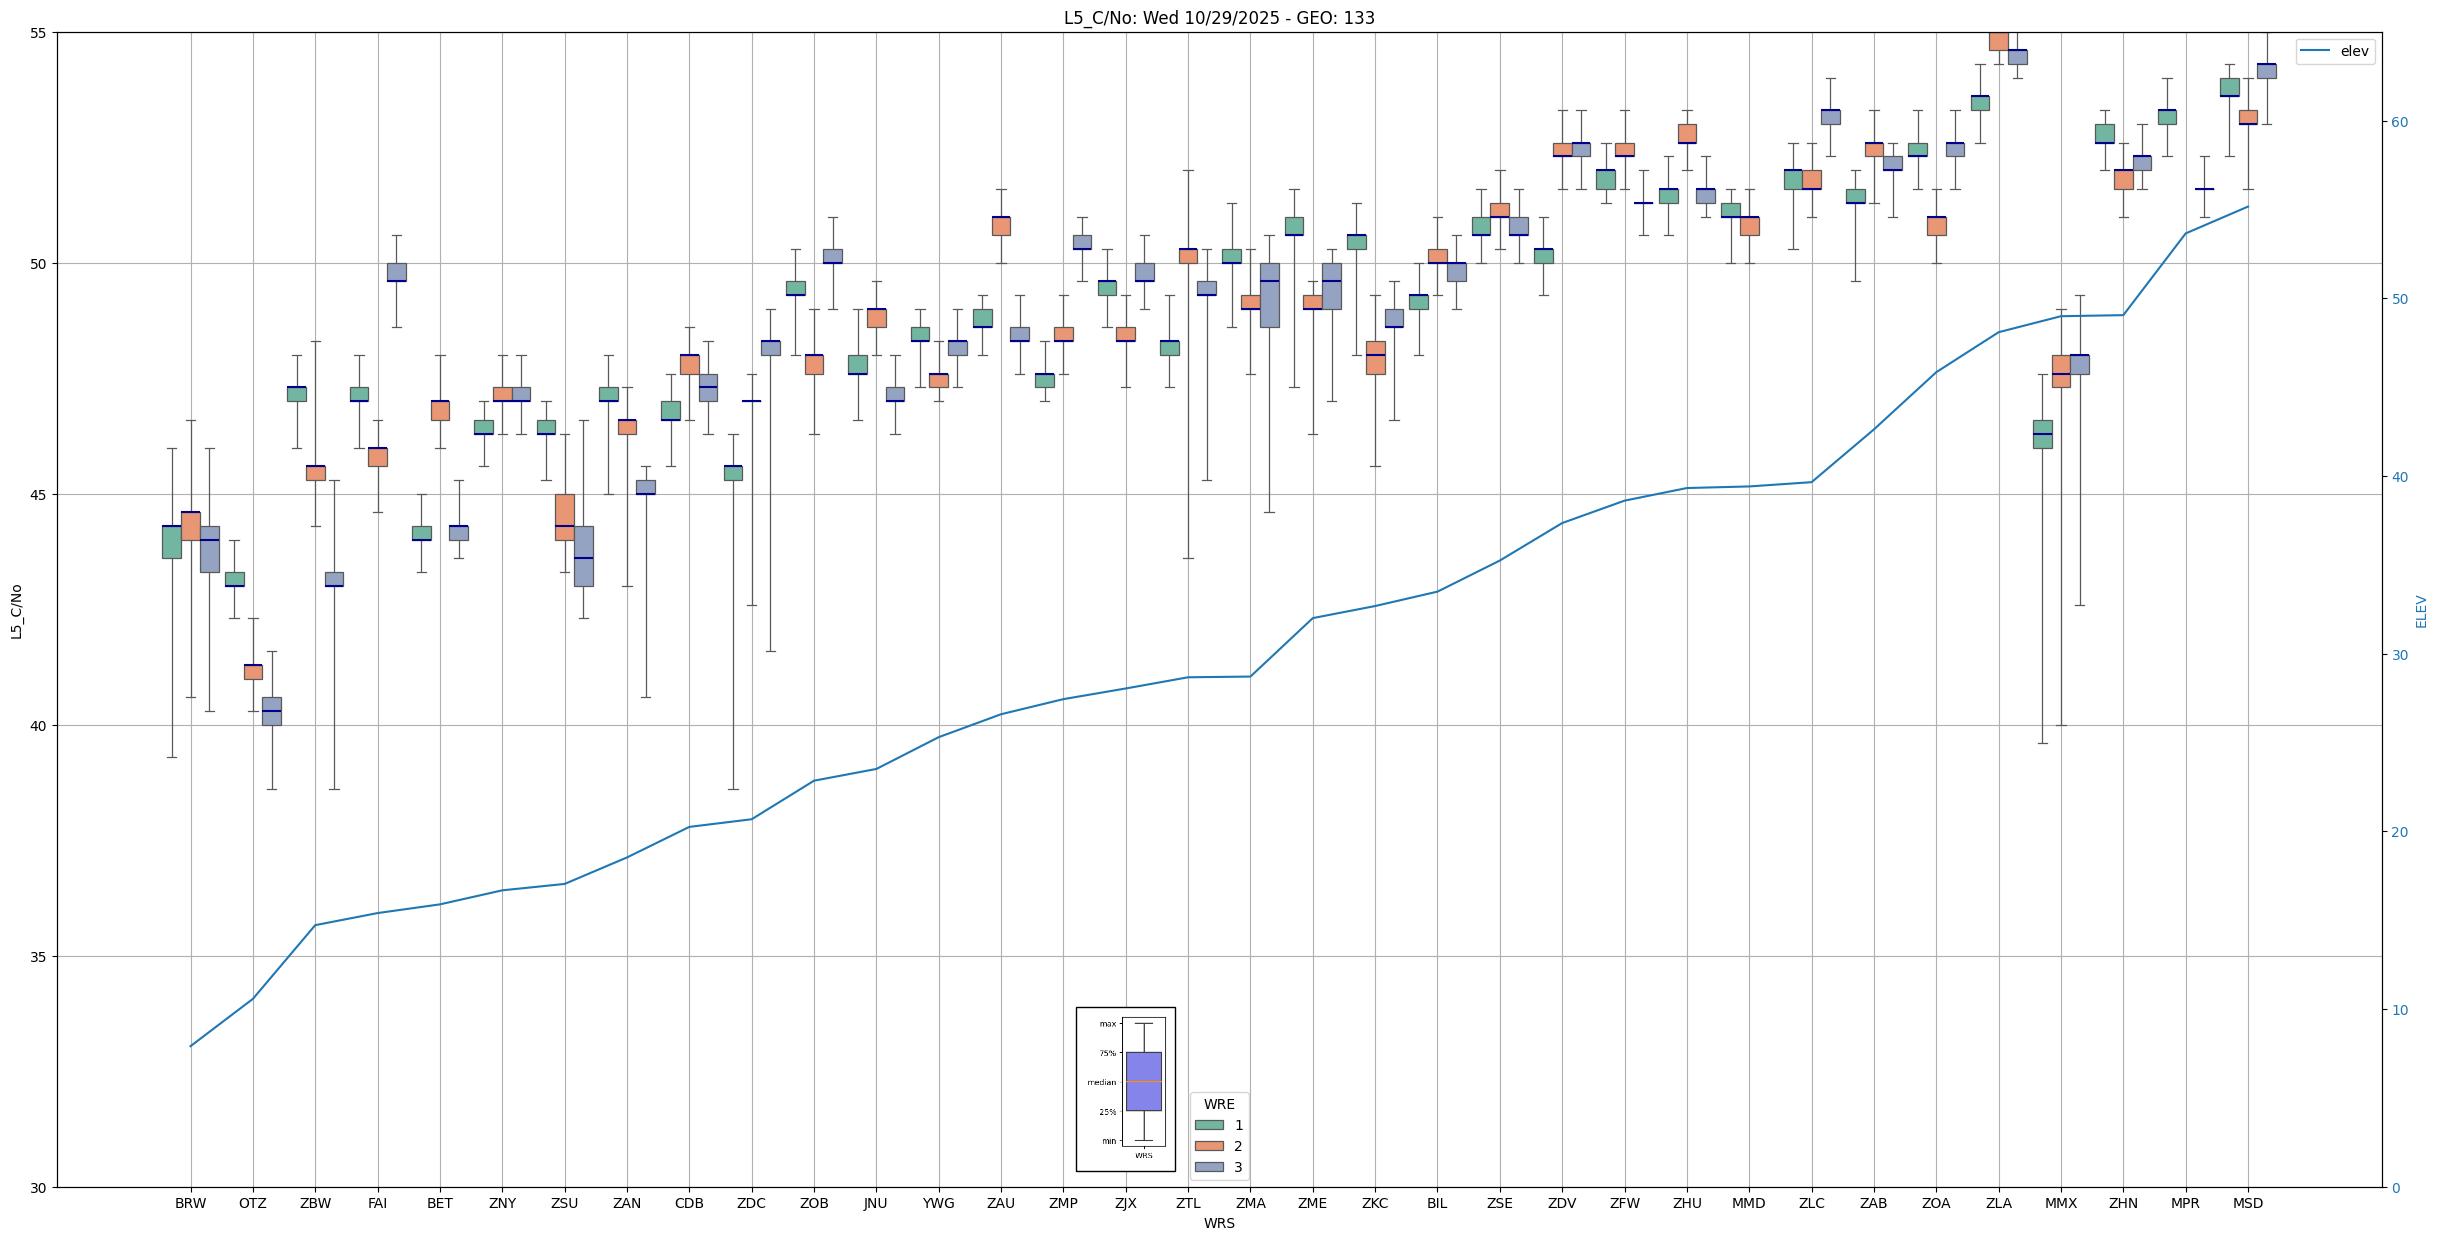Click the blue-gray WRE 3 legend swatch

coord(1208,1167)
